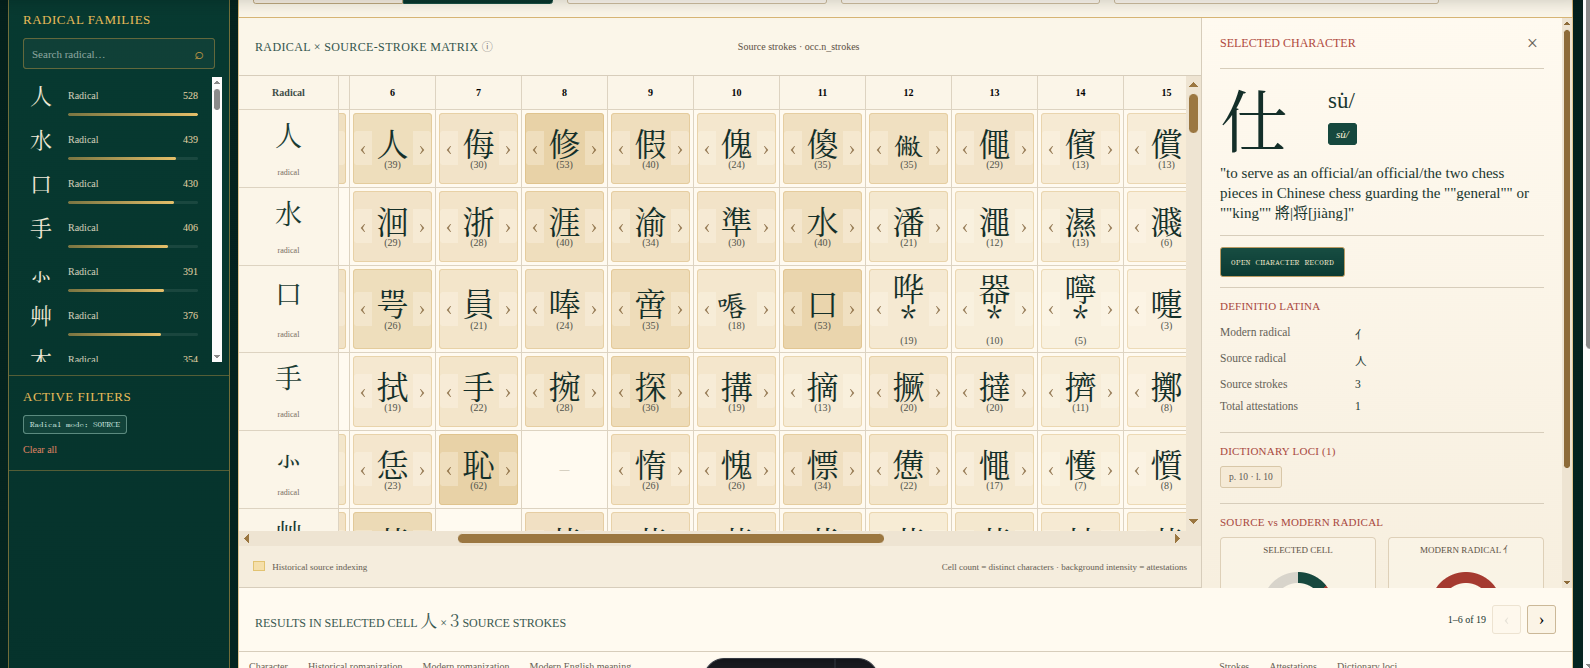Select the 潘 (21) matrix cell
This screenshot has height=668, width=1590.
pos(908,227)
